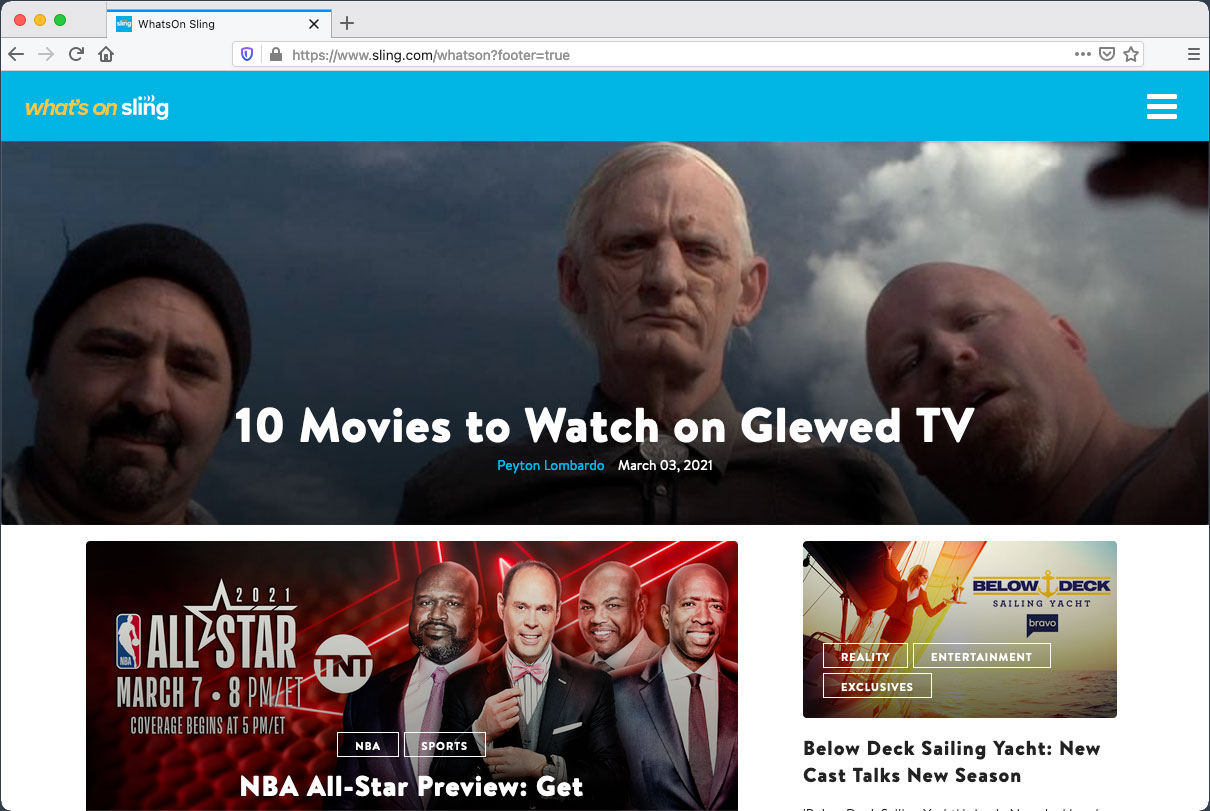1210x811 pixels.
Task: Go back with the browser back arrow
Action: pyautogui.click(x=16, y=54)
